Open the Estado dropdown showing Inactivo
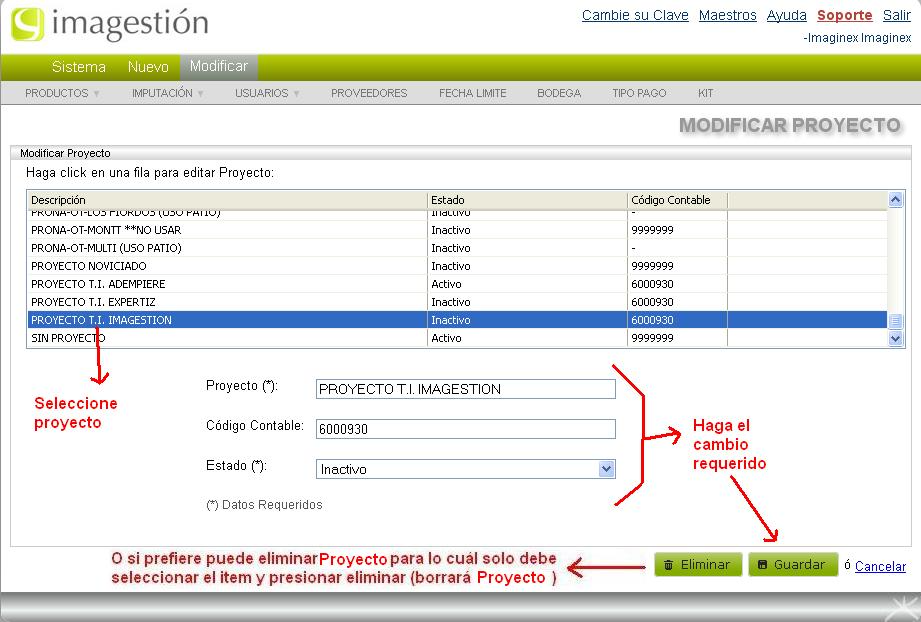 (465, 469)
